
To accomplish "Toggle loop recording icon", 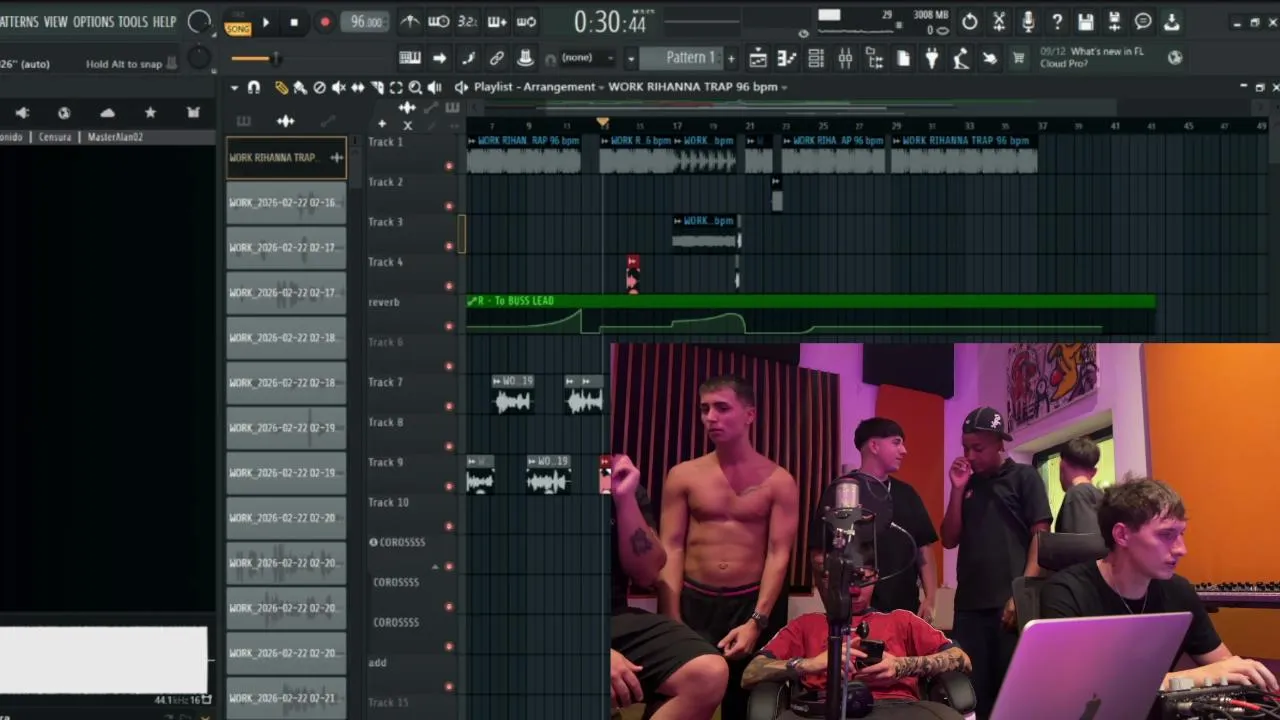I will point(526,22).
